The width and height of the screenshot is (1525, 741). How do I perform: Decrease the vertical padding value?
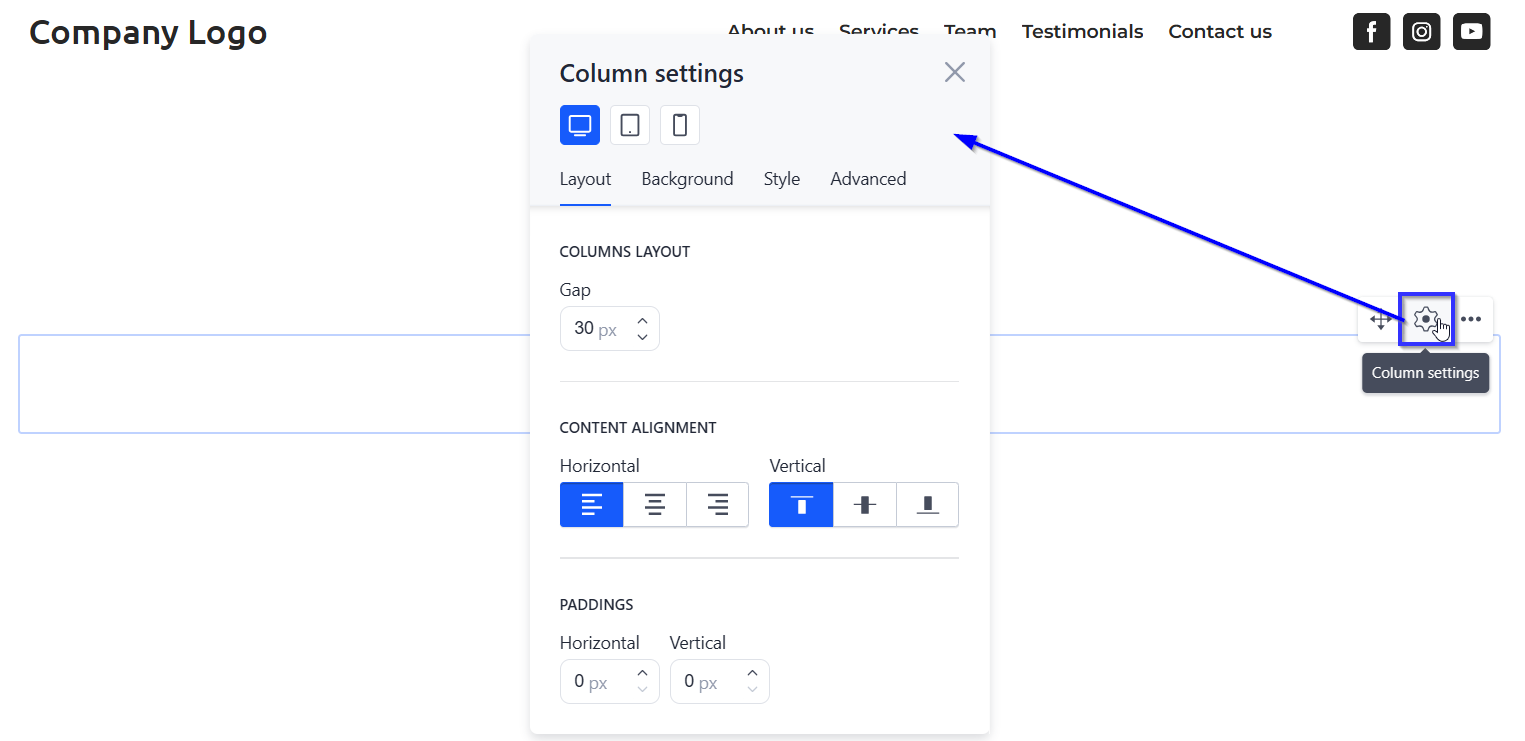(x=752, y=689)
